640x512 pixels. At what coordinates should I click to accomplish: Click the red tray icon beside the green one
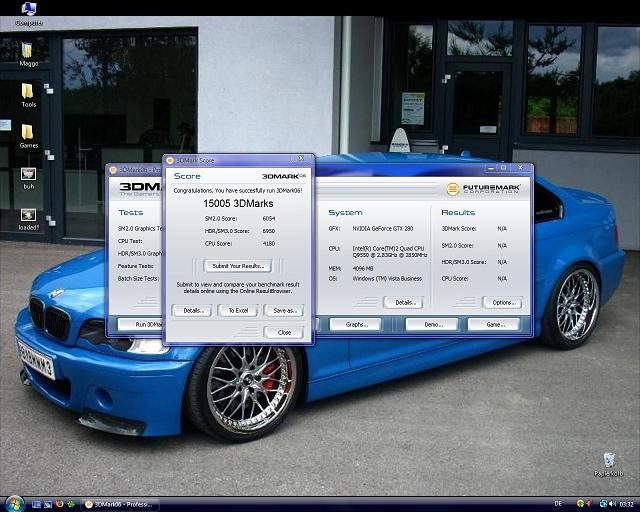click(588, 503)
